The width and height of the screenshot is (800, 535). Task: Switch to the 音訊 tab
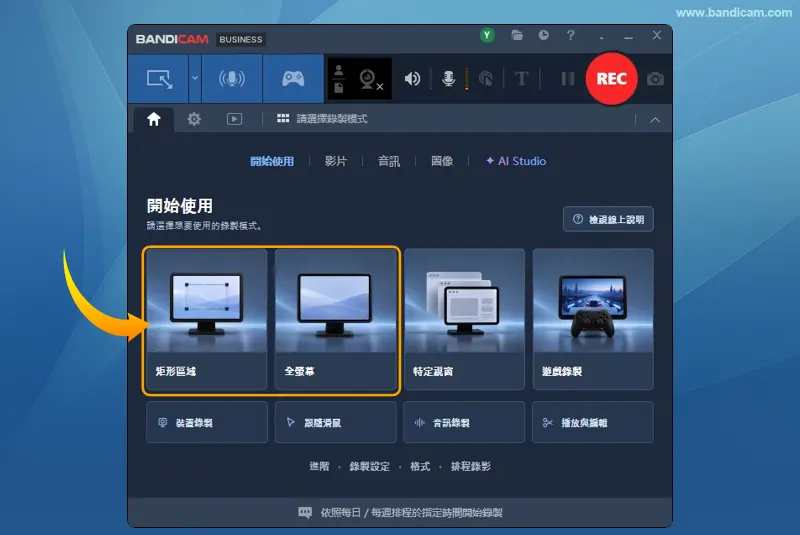(389, 161)
